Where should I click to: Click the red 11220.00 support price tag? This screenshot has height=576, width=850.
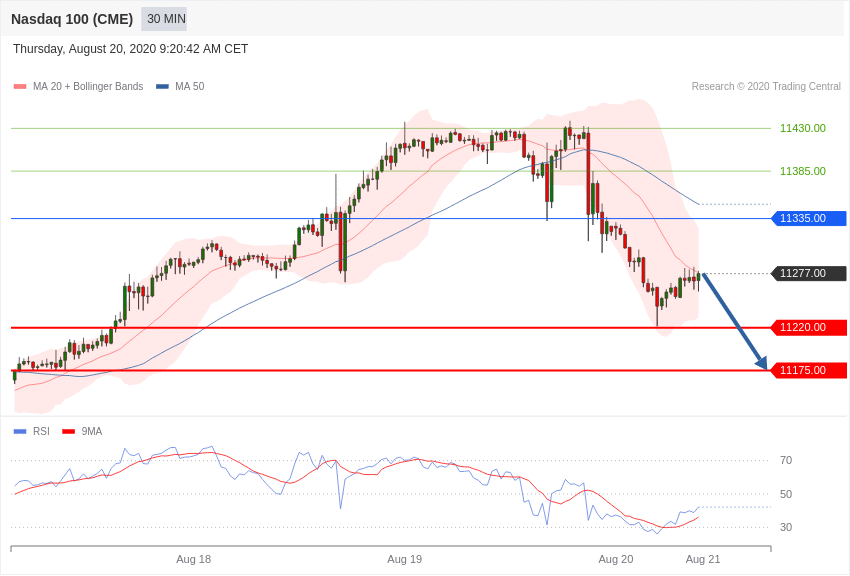tap(809, 327)
